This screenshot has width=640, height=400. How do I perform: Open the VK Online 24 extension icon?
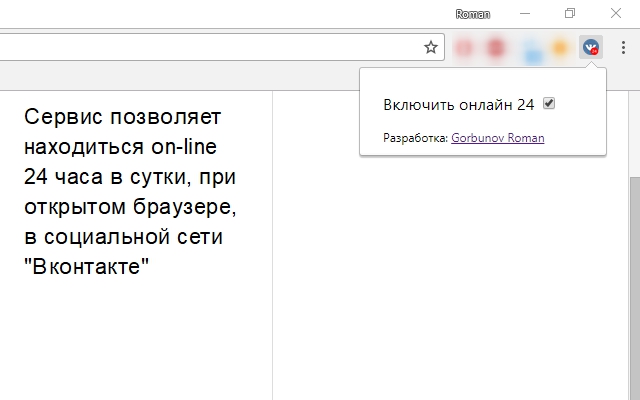click(x=591, y=47)
